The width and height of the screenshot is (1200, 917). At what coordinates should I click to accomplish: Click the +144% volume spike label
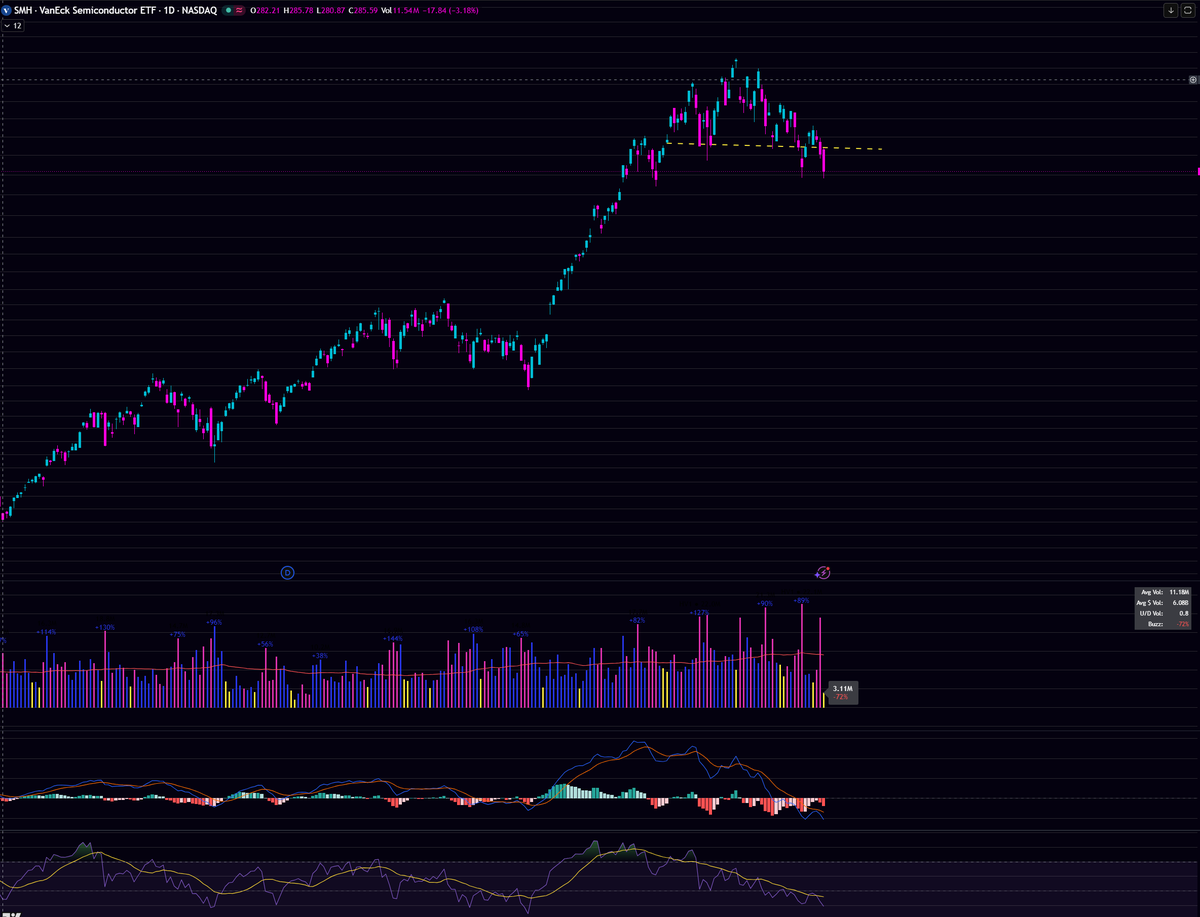392,638
